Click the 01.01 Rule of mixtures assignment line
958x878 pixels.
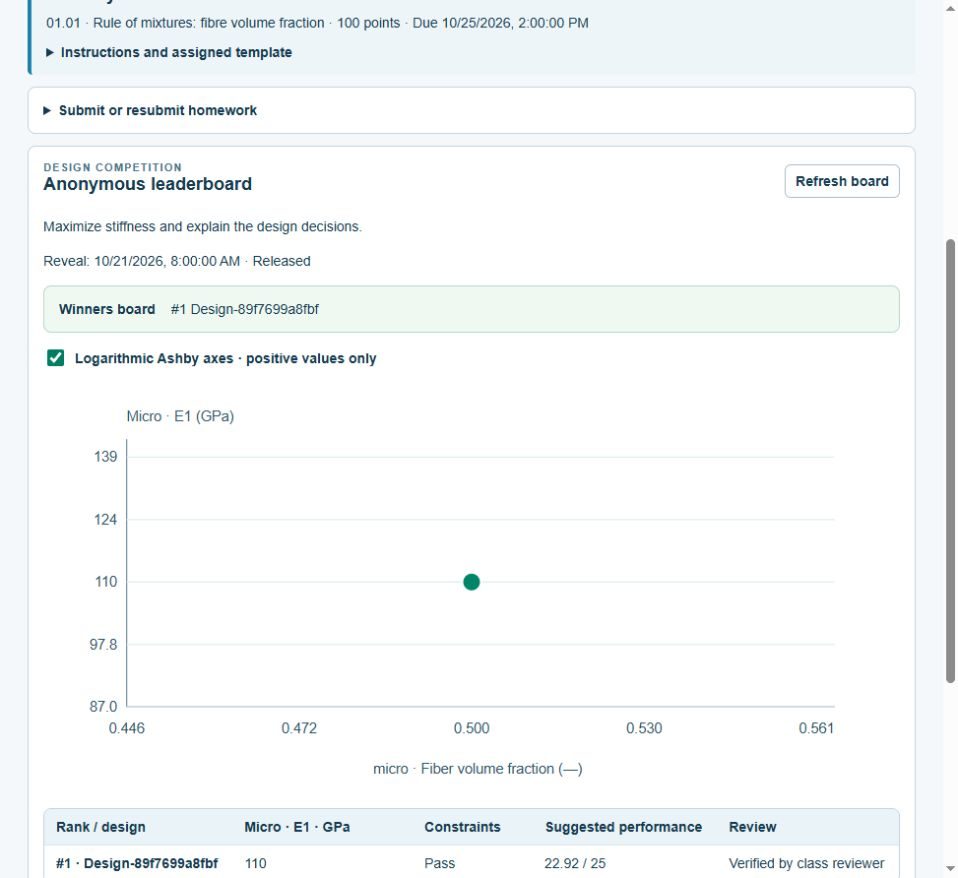(317, 23)
